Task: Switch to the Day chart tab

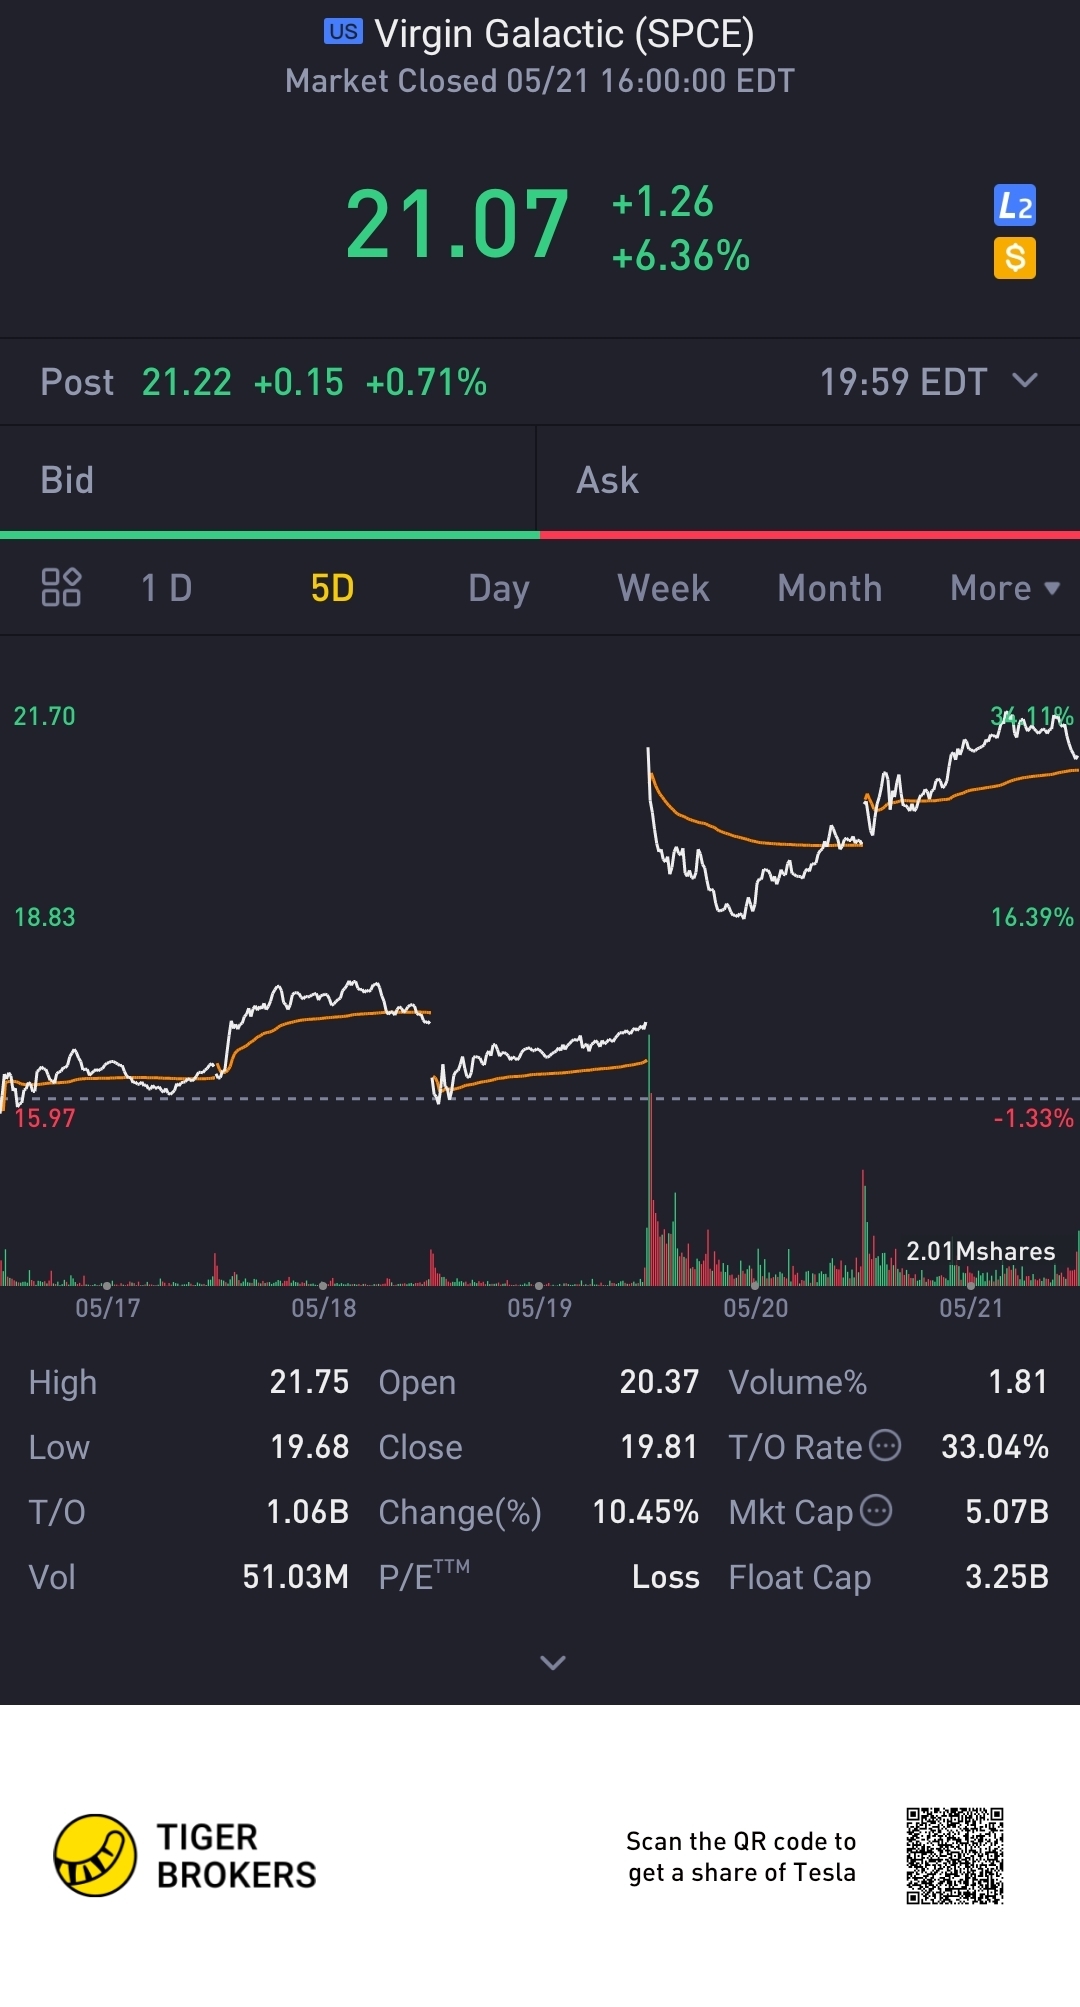Action: pos(499,588)
